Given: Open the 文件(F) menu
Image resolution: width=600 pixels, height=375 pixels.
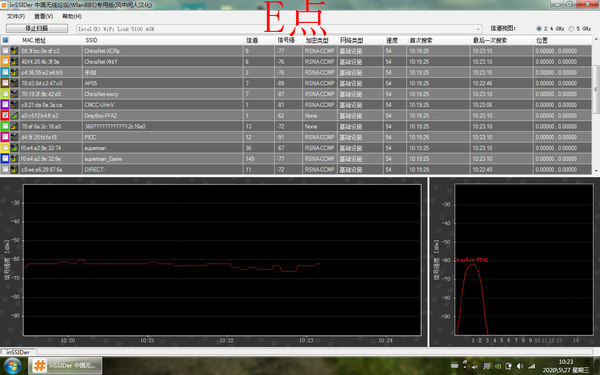Looking at the screenshot, I should click(x=16, y=16).
